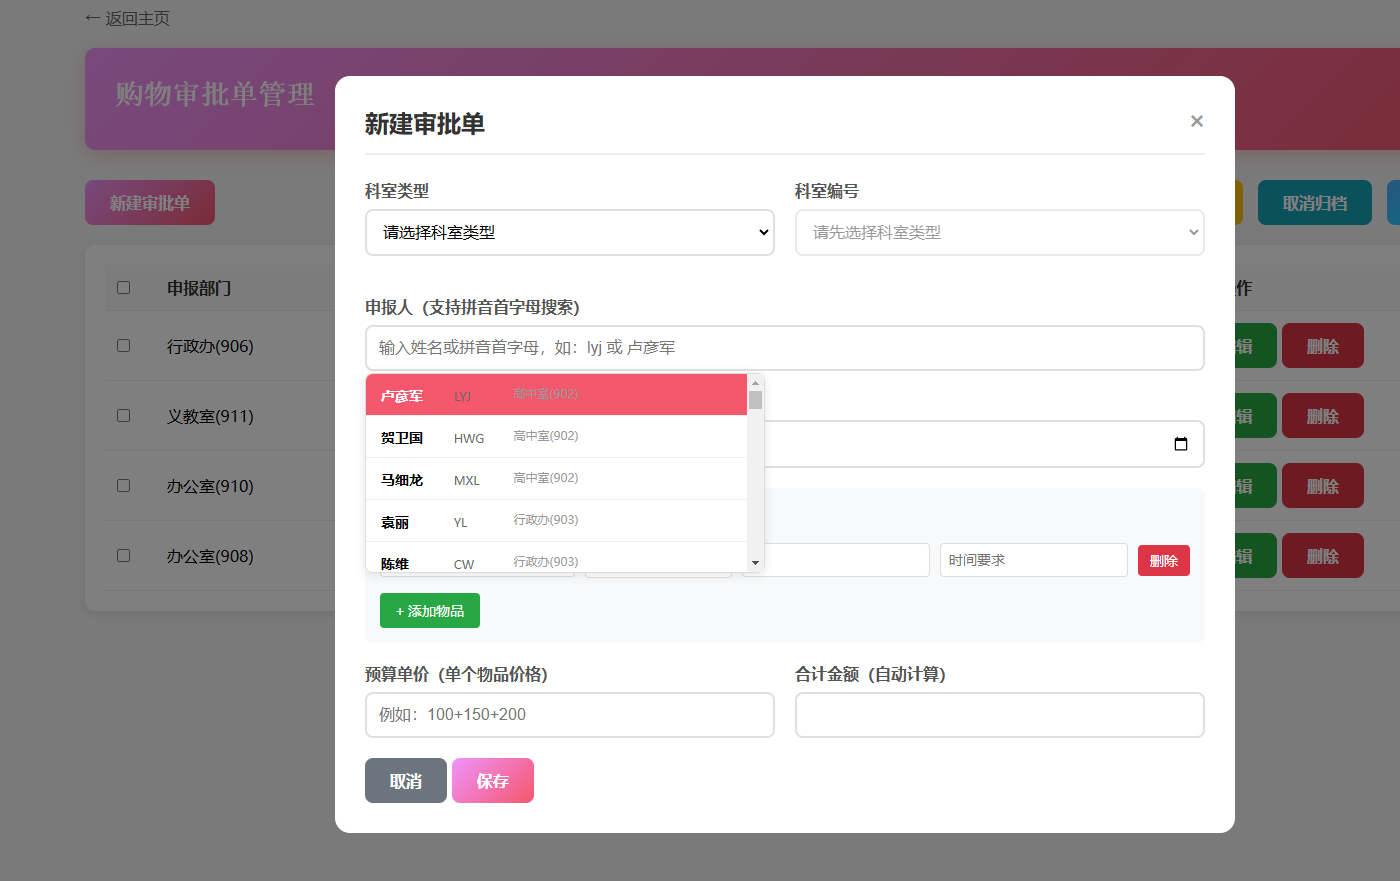
Task: Tick the checkbox for the 行政办(906) row
Action: pyautogui.click(x=124, y=345)
